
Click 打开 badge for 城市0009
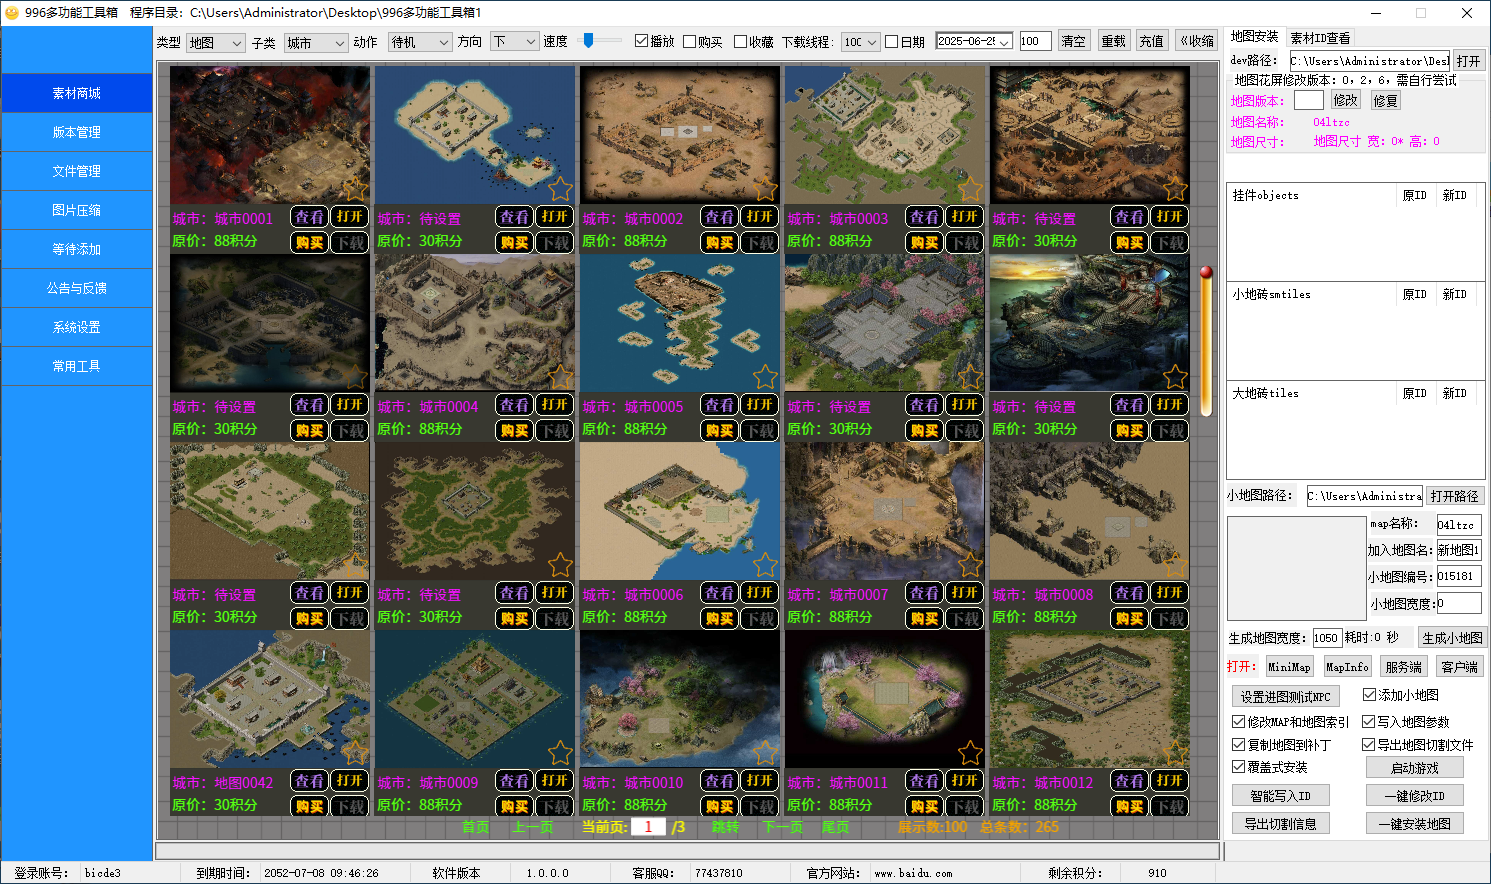[555, 780]
